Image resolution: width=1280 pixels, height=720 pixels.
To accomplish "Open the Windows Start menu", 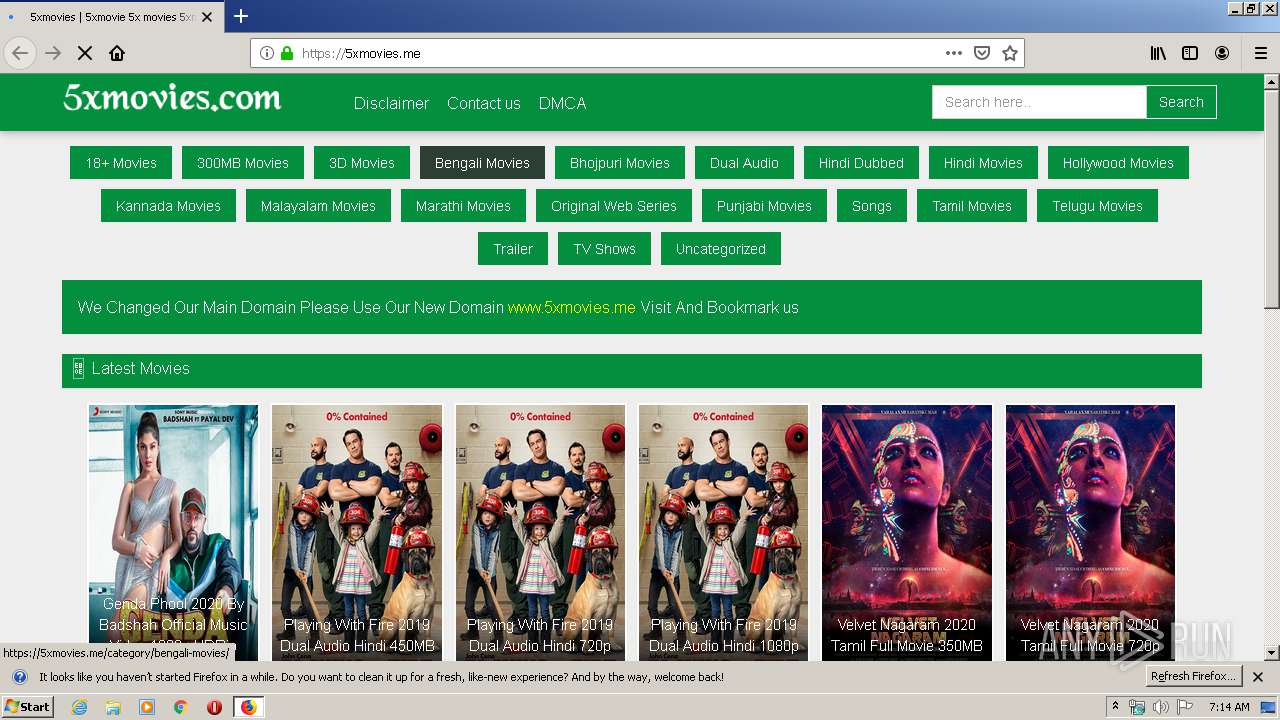I will (28, 707).
